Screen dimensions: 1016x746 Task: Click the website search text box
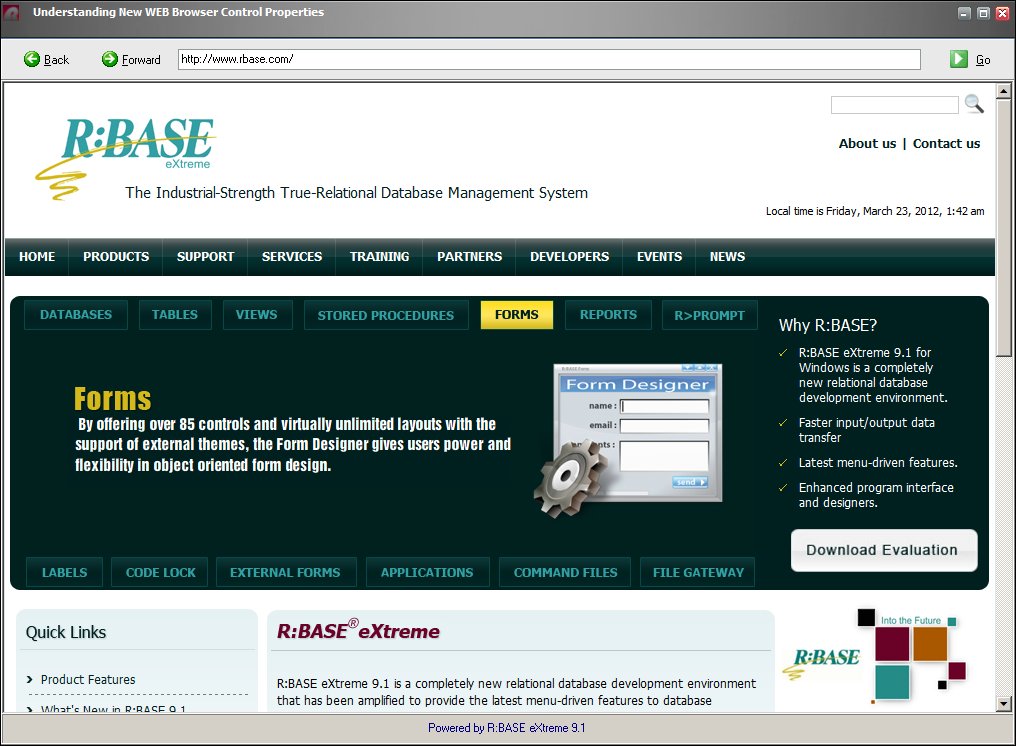tap(894, 105)
